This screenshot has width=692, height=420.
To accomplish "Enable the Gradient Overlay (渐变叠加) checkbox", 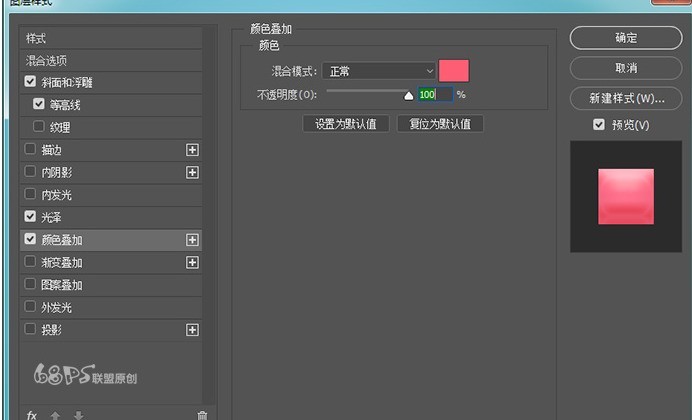I will (x=30, y=261).
